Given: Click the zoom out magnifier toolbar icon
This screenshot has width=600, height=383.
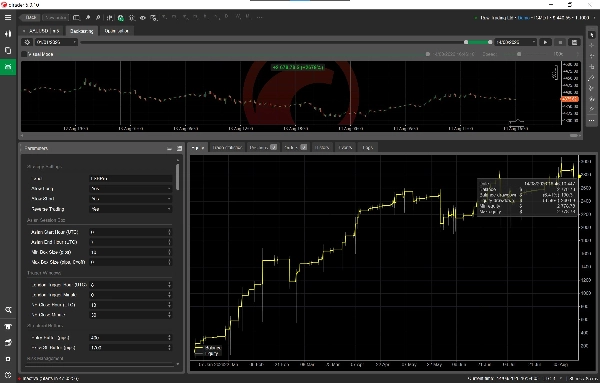Looking at the screenshot, I should (x=98, y=18).
